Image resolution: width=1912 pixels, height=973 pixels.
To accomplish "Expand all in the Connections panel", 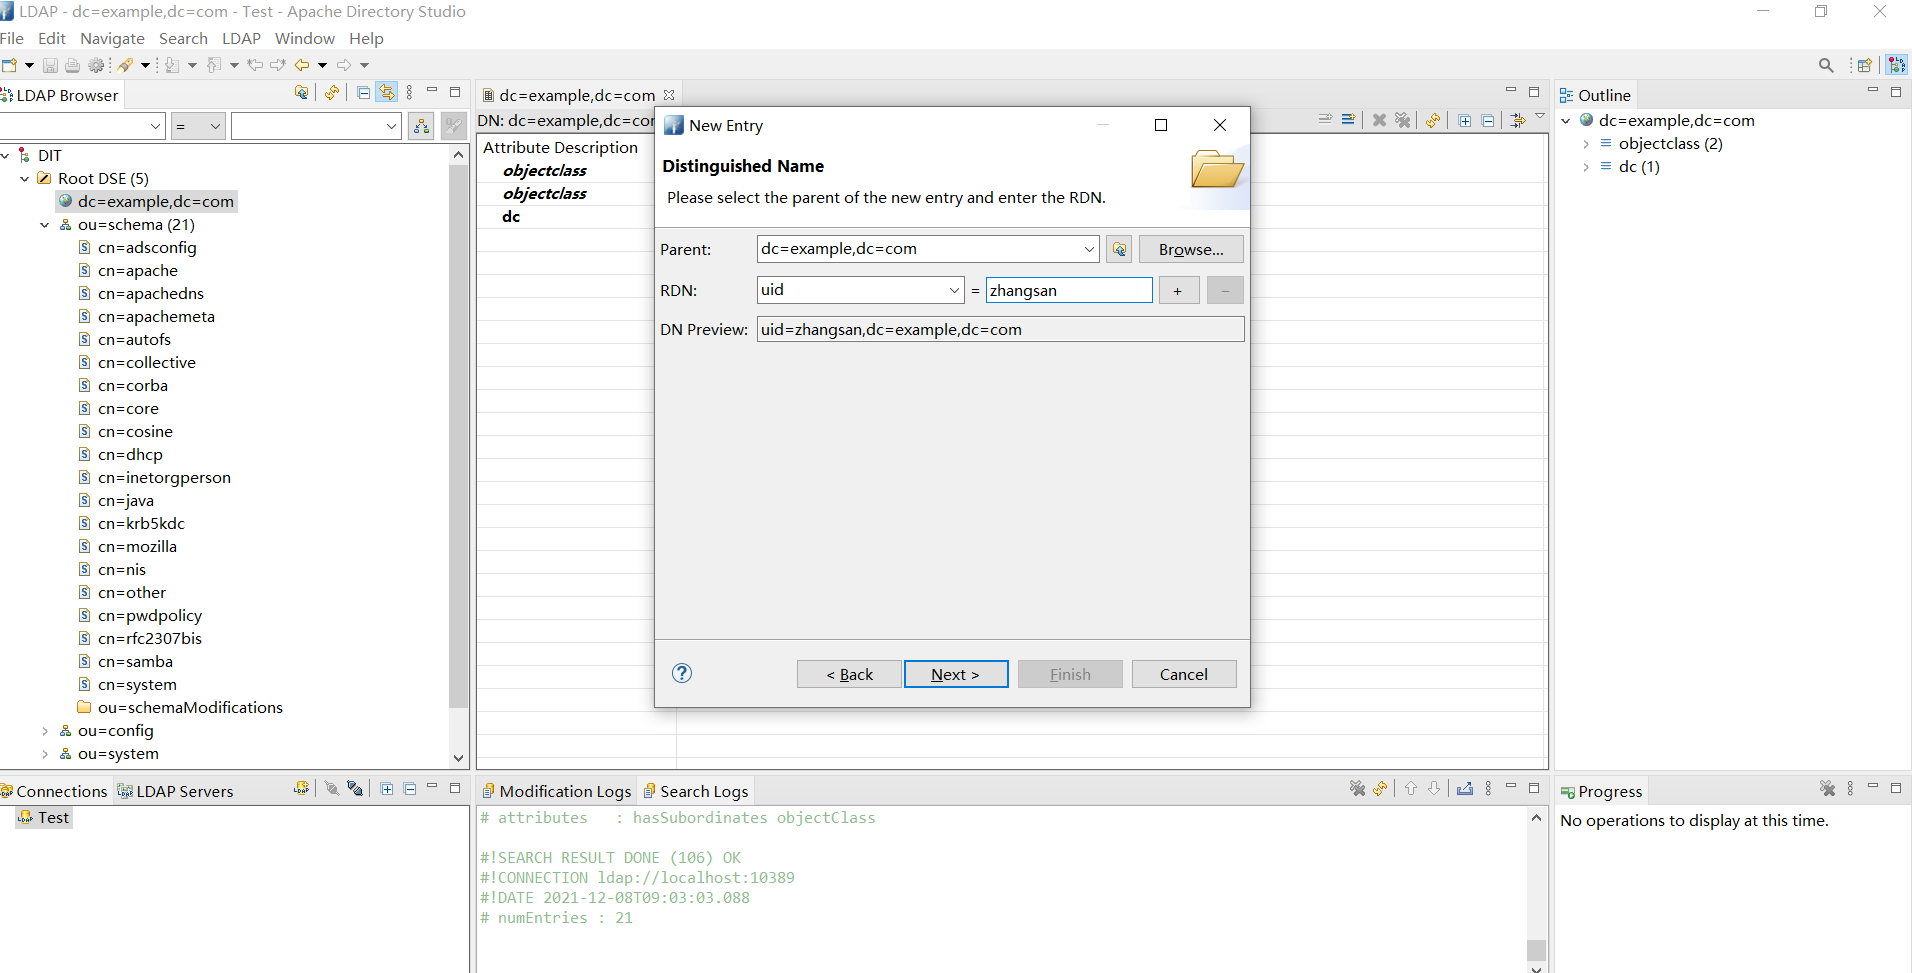I will [387, 788].
